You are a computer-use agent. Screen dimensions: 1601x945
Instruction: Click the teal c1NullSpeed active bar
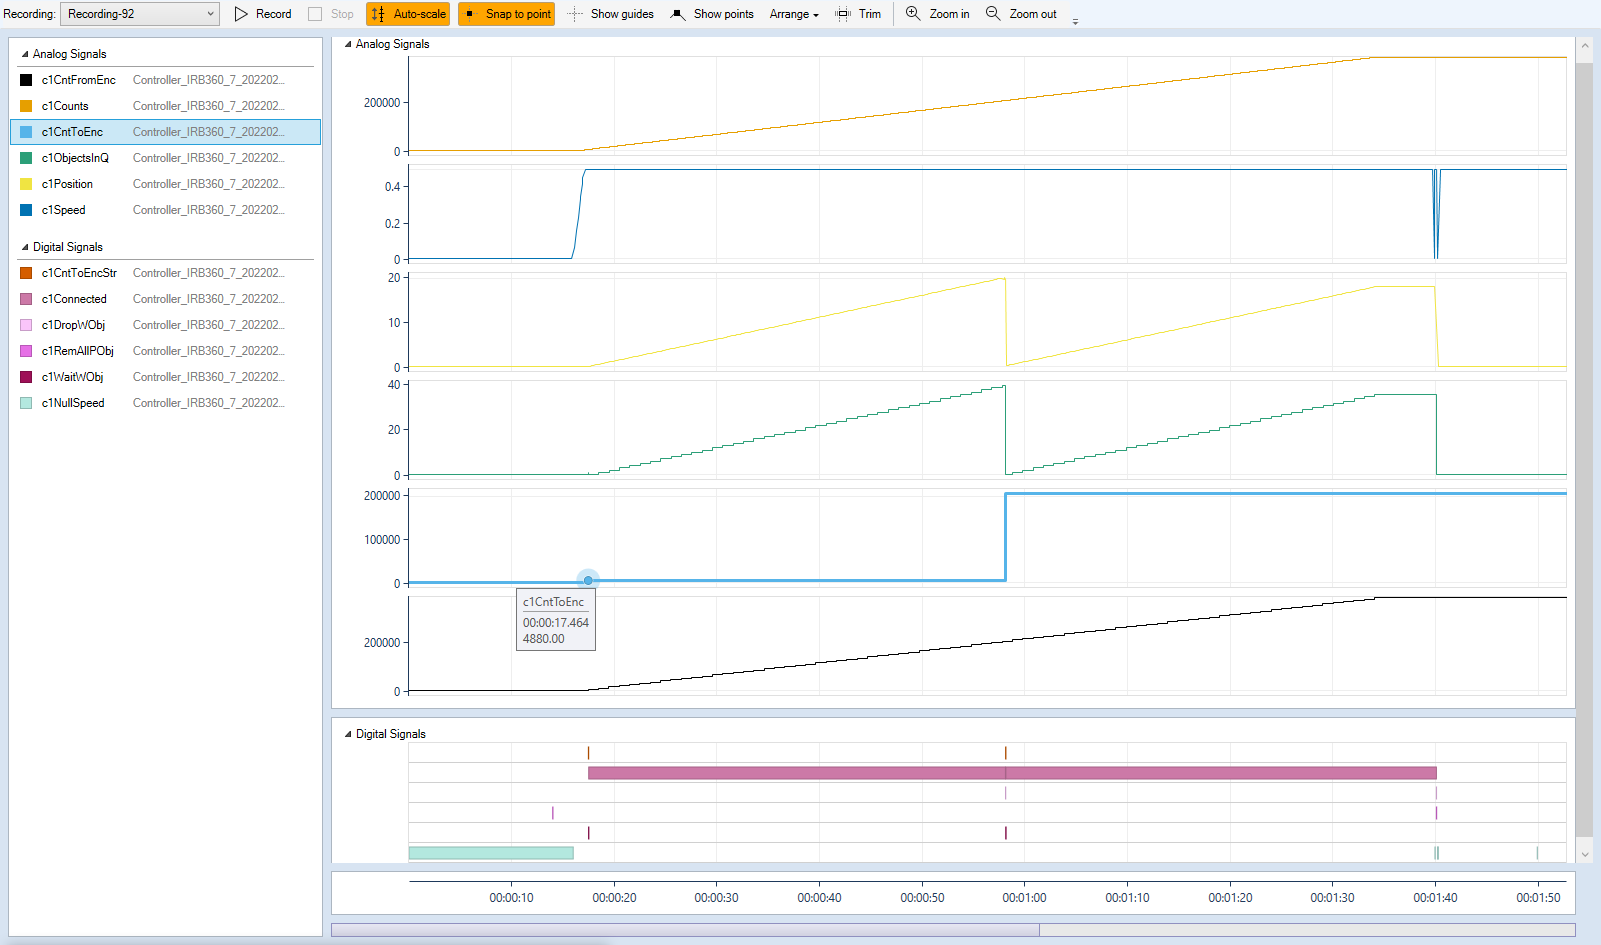[491, 853]
